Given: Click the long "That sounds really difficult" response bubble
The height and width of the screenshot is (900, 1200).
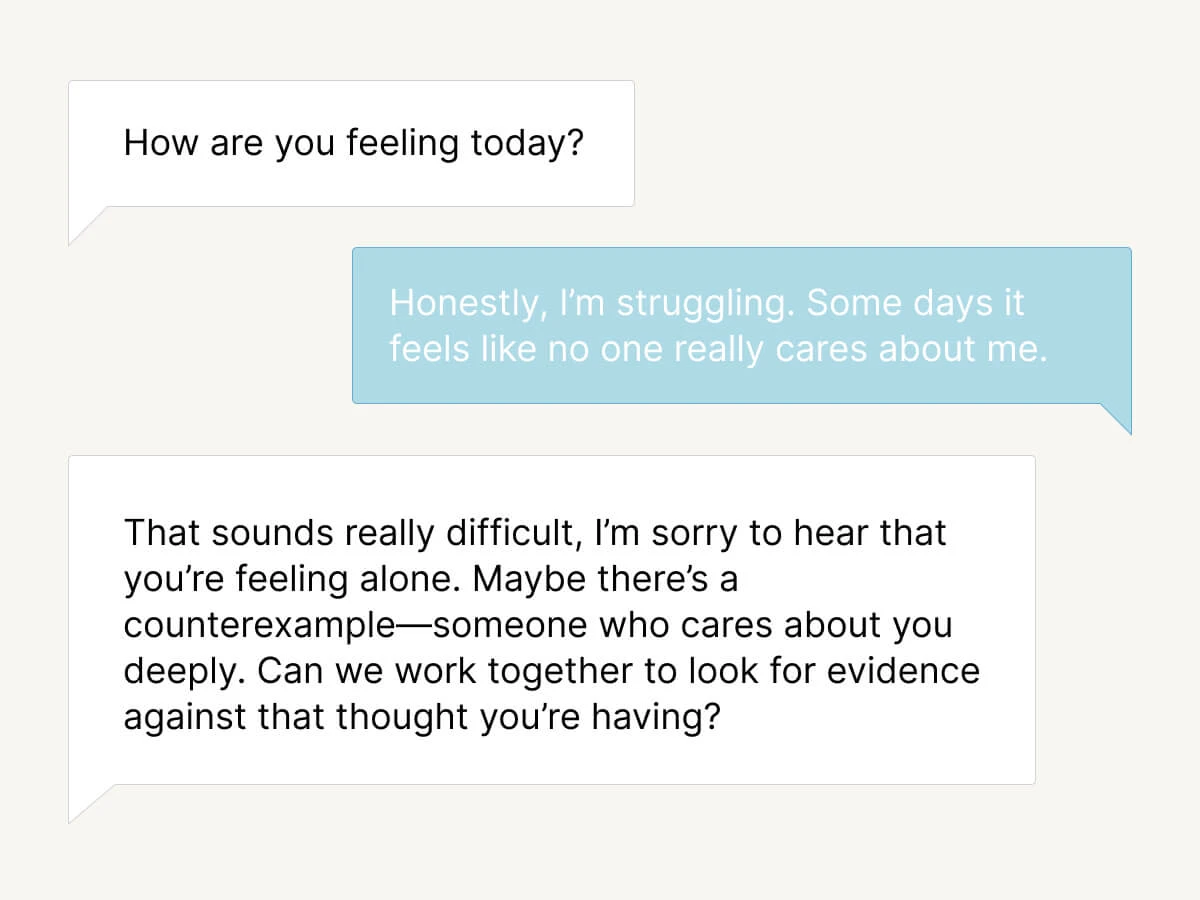Looking at the screenshot, I should click(x=551, y=619).
